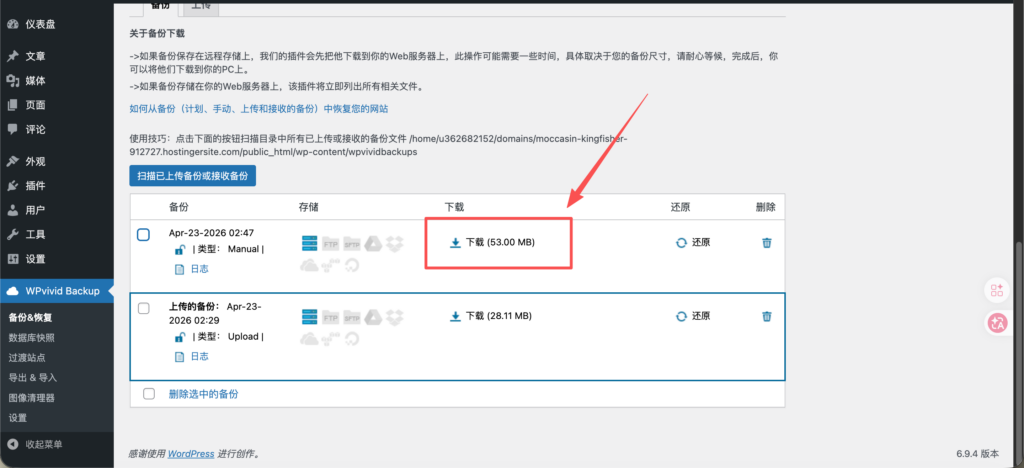Click the pink translate floating widget icon

pyautogui.click(x=997, y=322)
